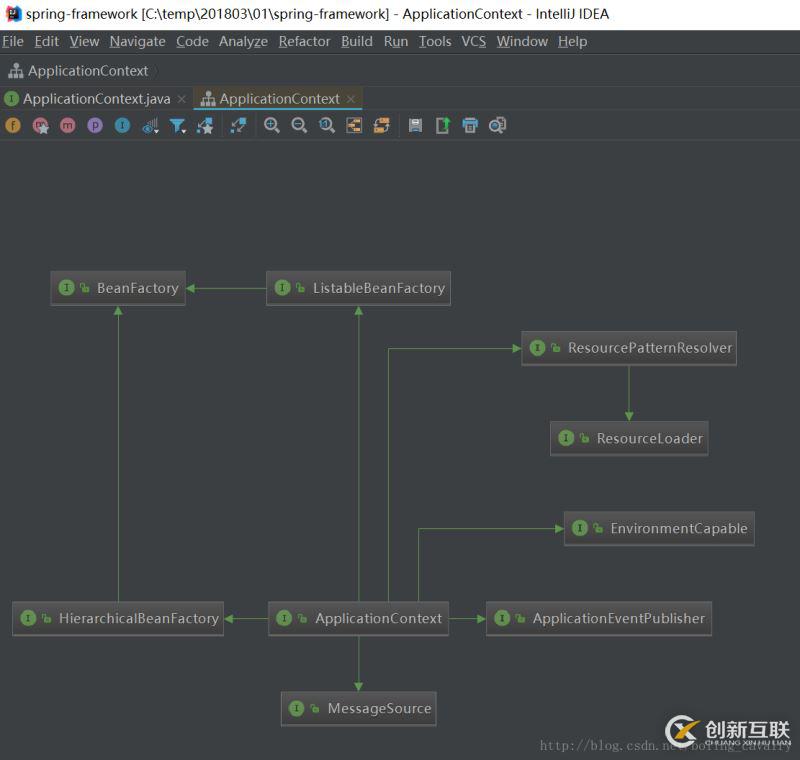800x760 pixels.
Task: Select the ResourcePatternResolver node
Action: pos(629,348)
